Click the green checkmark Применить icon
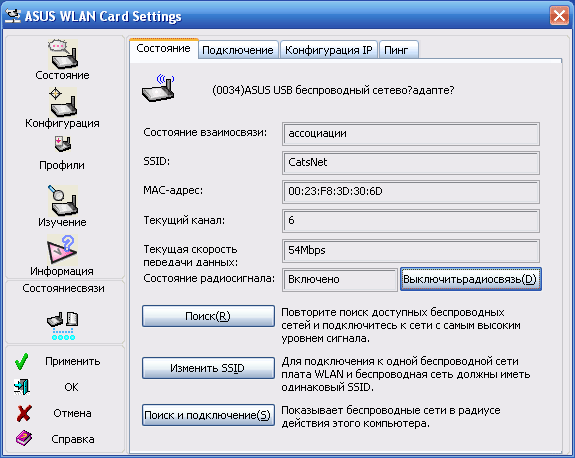The width and height of the screenshot is (575, 458). [x=22, y=361]
